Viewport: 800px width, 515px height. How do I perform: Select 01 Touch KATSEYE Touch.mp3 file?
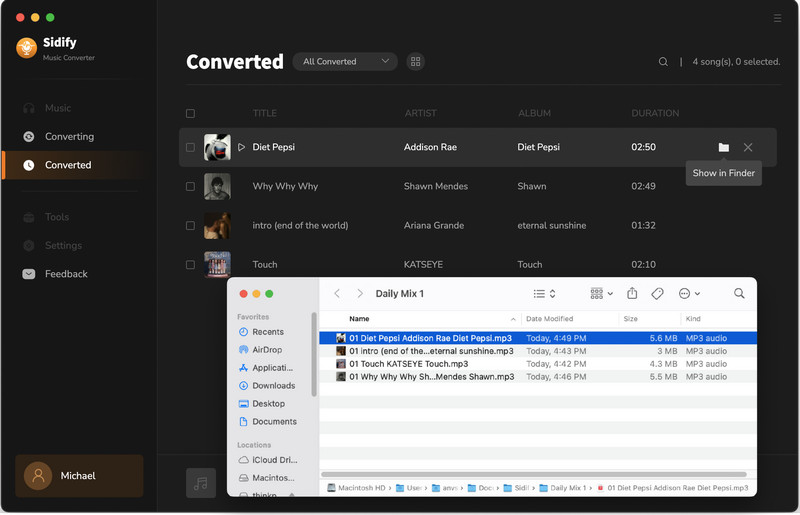coord(538,364)
